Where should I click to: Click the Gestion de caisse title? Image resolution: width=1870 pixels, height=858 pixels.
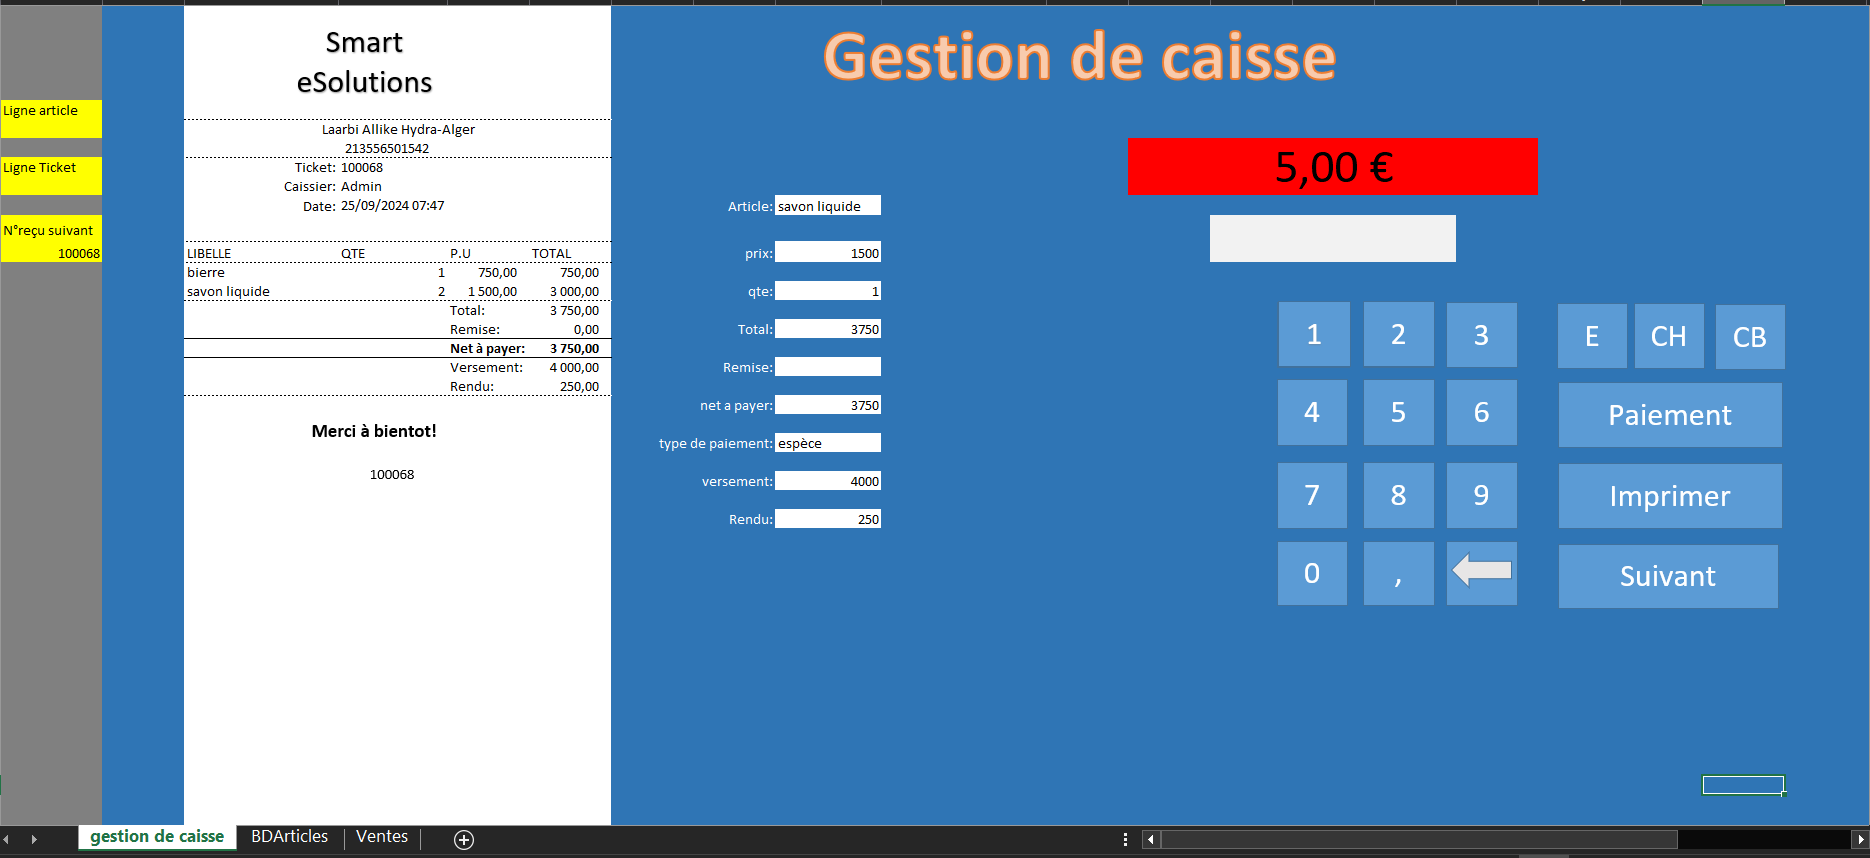tap(1079, 57)
